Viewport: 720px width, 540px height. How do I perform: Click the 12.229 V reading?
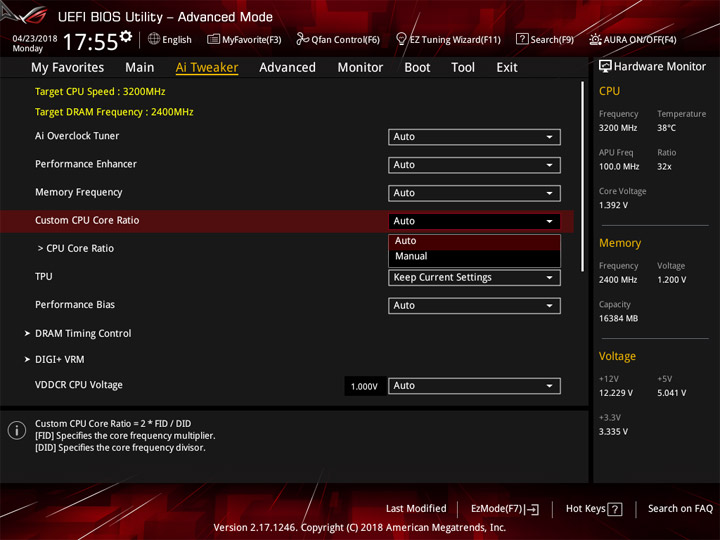(616, 393)
